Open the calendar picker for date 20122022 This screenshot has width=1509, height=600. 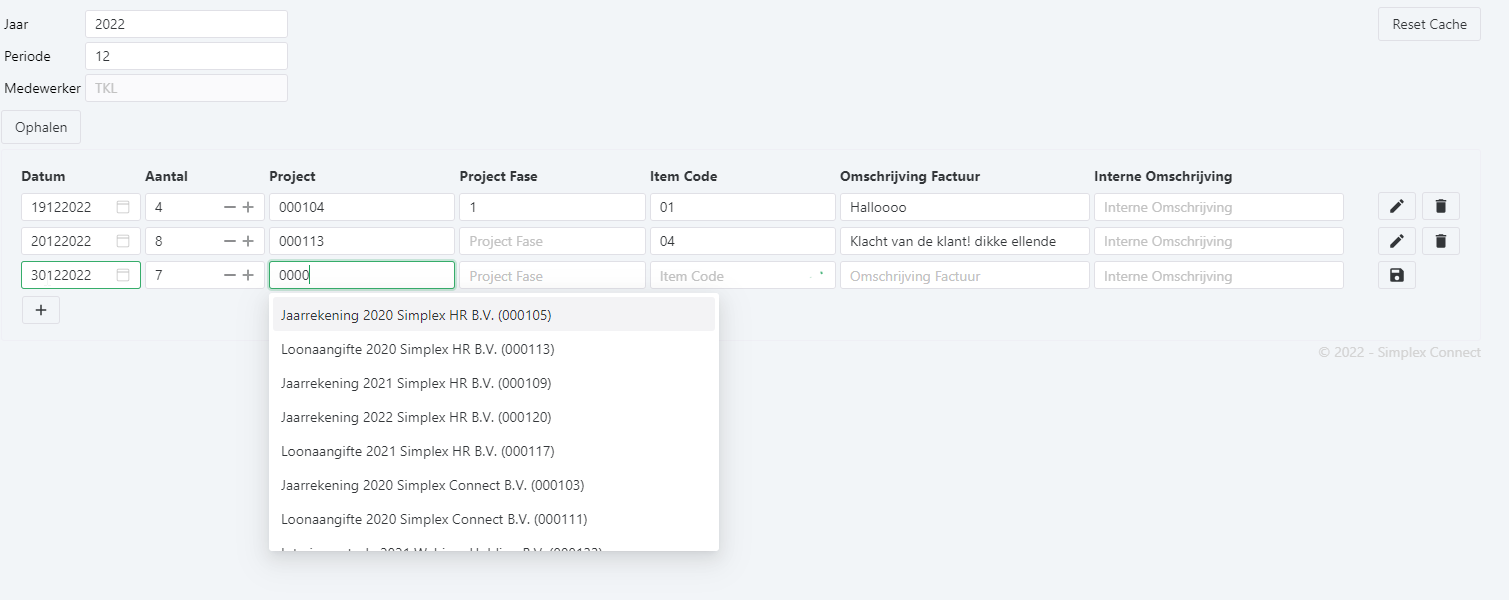(x=123, y=241)
